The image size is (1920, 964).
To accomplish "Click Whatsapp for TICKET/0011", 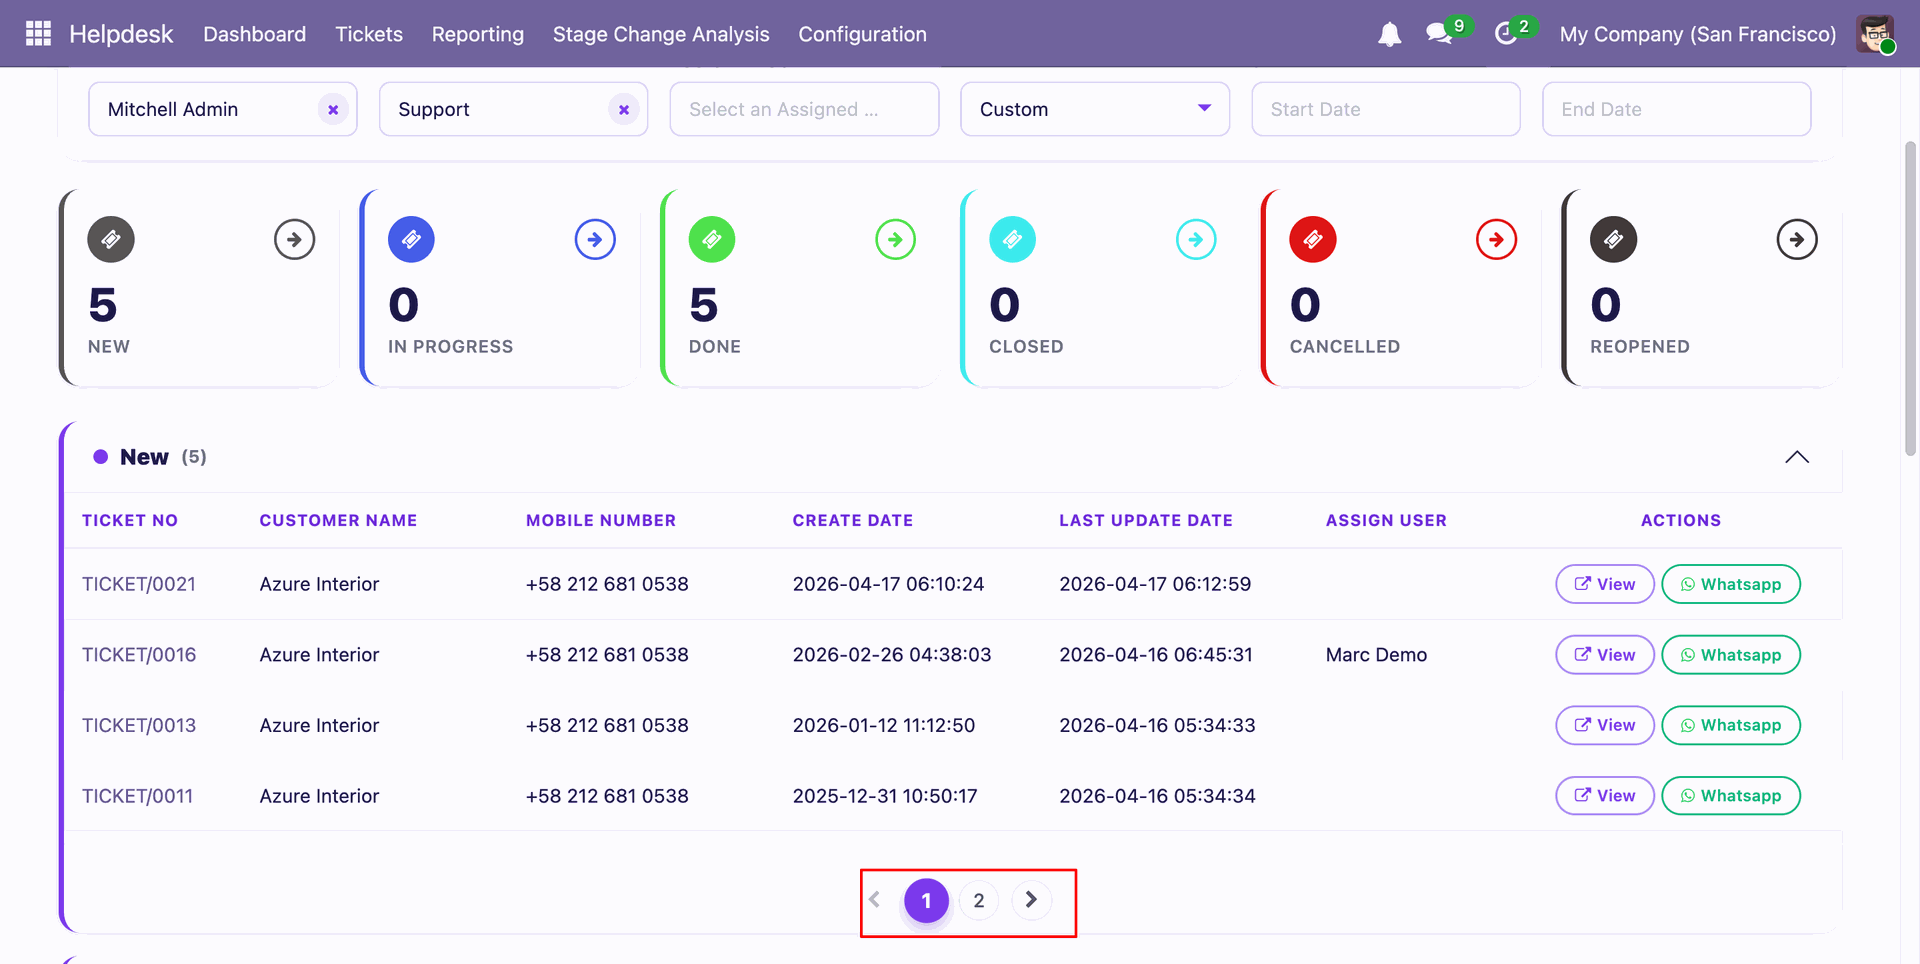I will click(x=1731, y=796).
